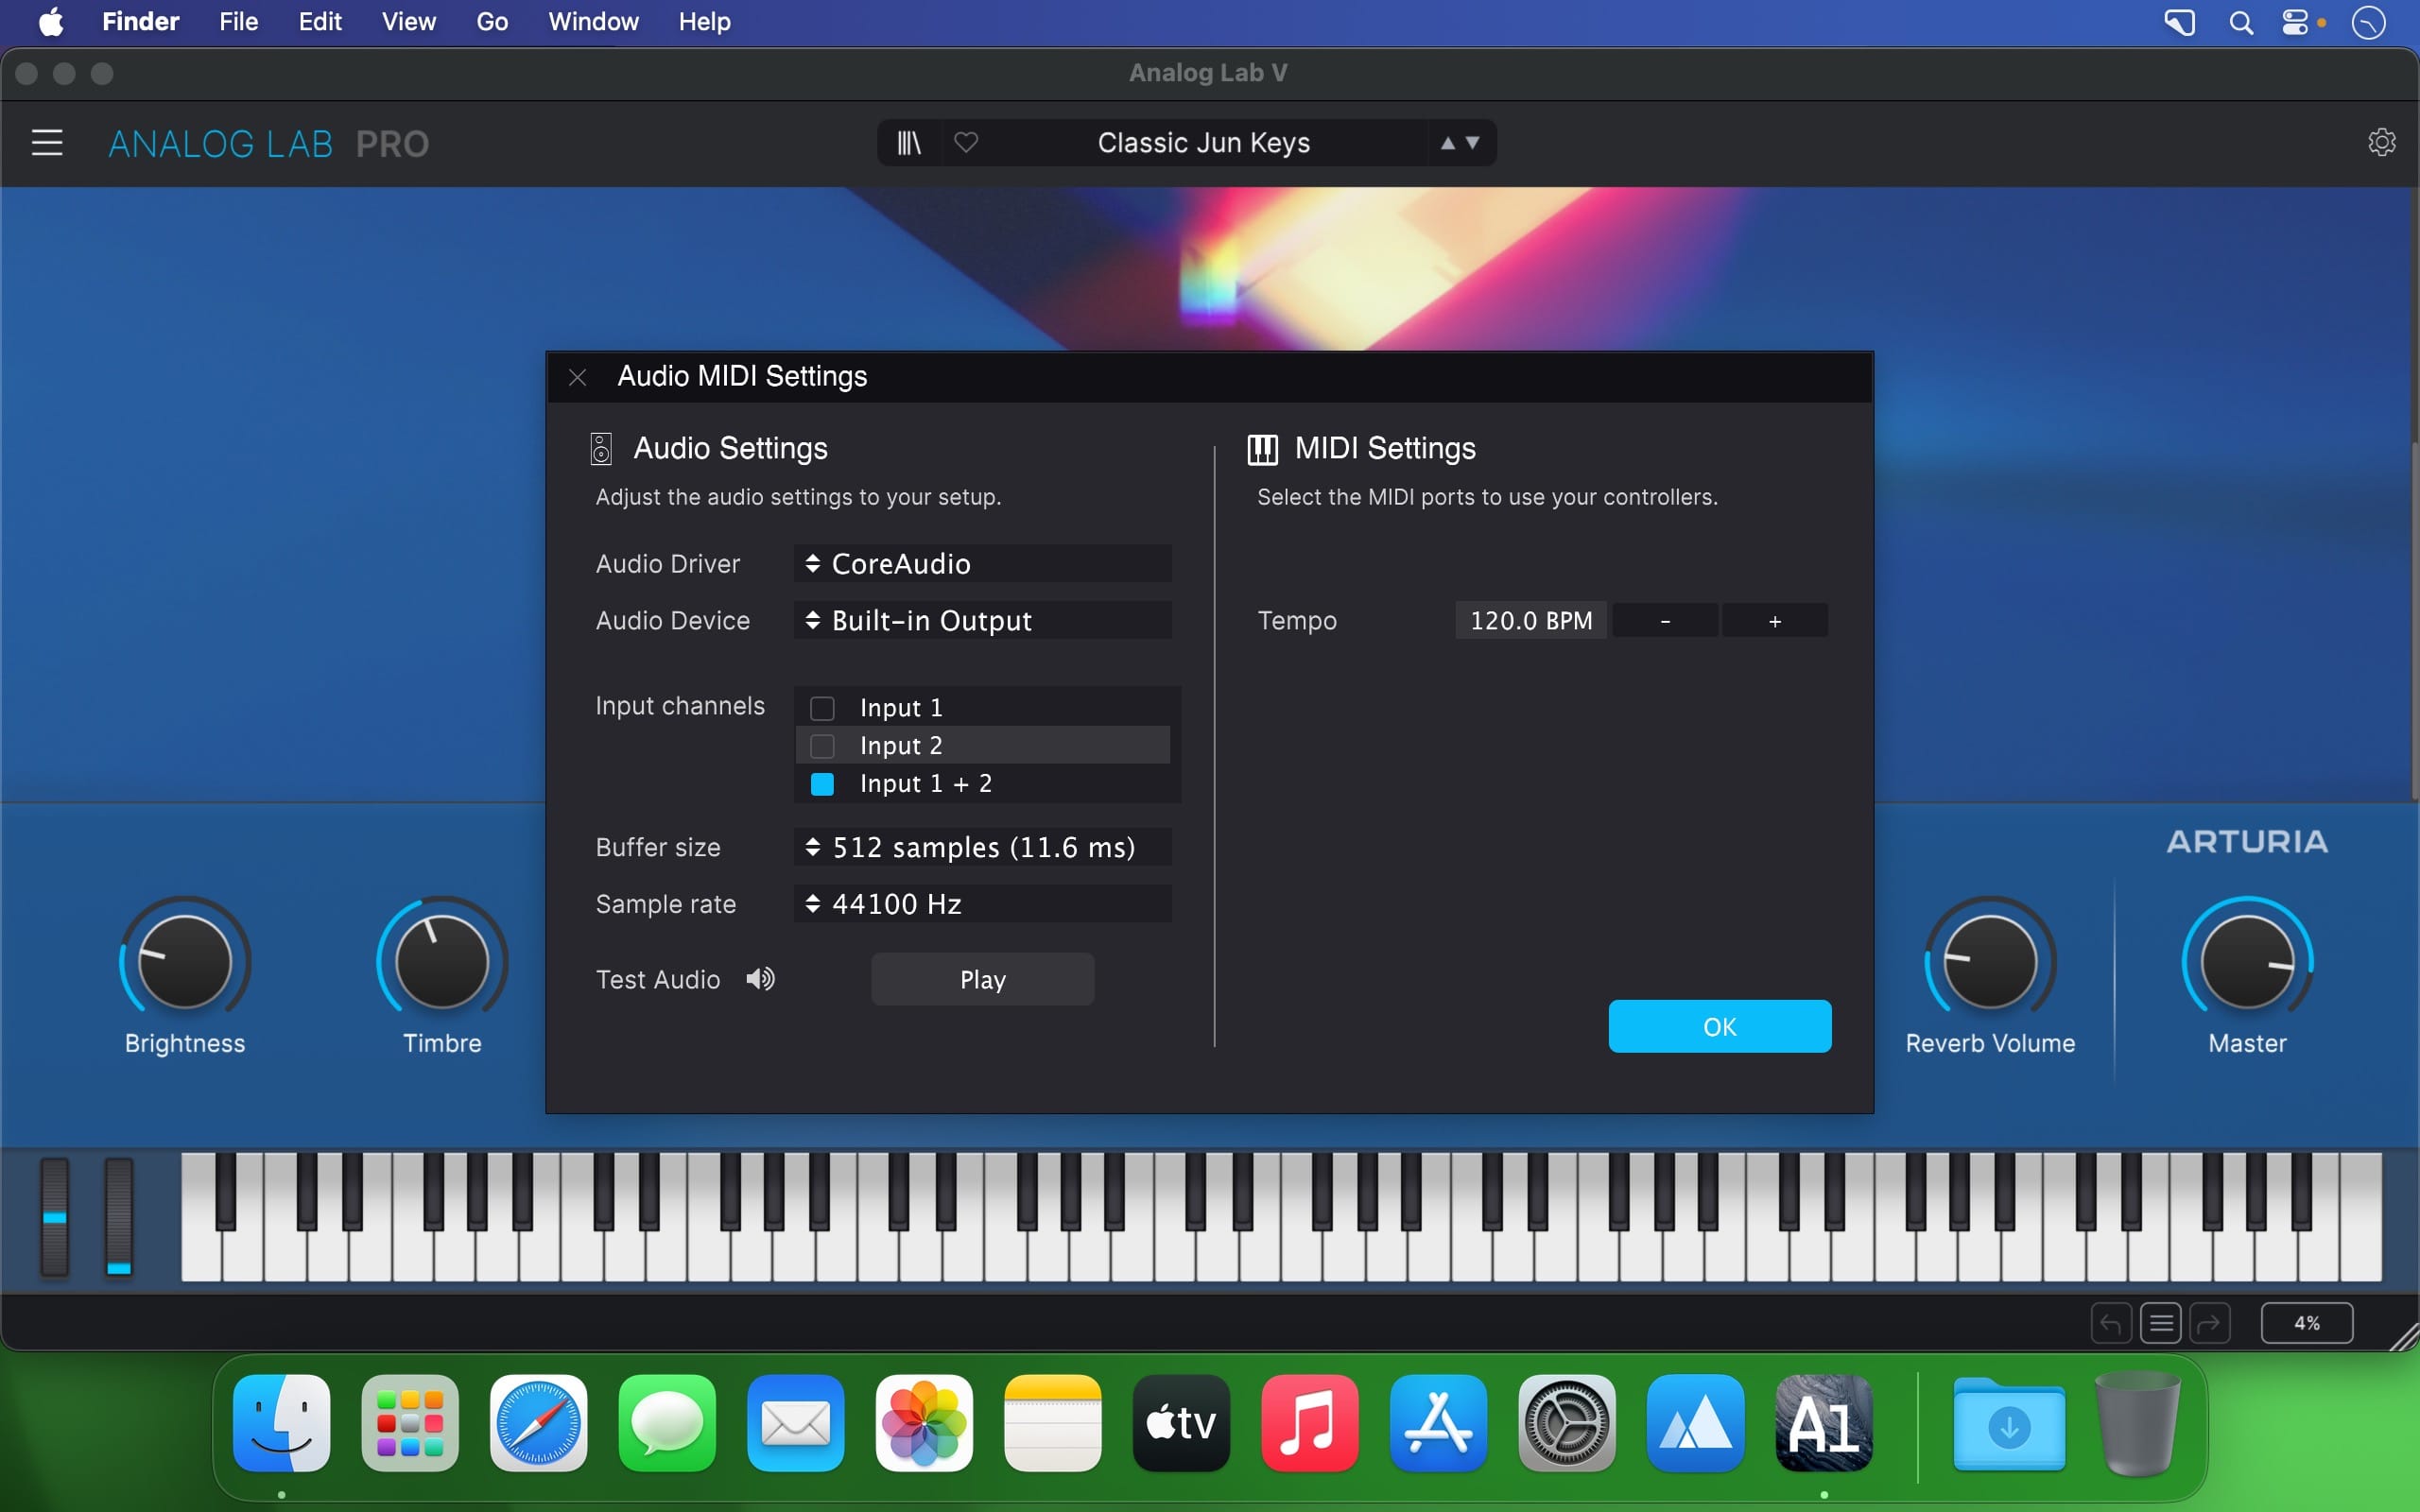Viewport: 2420px width, 1512px height.
Task: Open the settings gear in Analog Lab
Action: [2381, 142]
